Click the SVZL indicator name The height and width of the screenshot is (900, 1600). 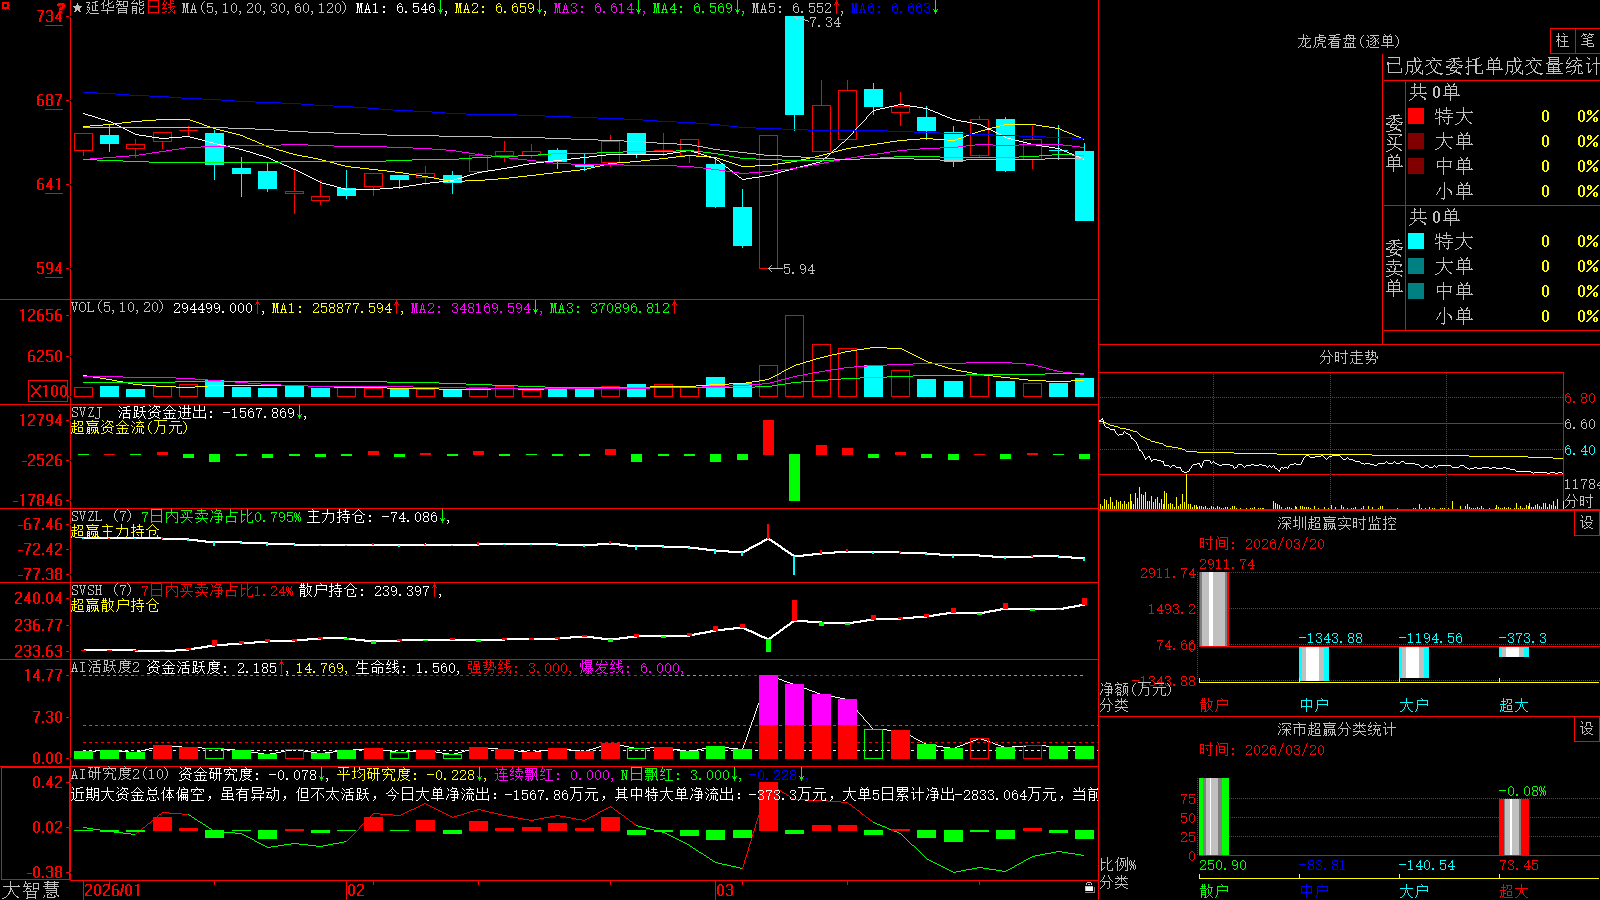point(87,516)
